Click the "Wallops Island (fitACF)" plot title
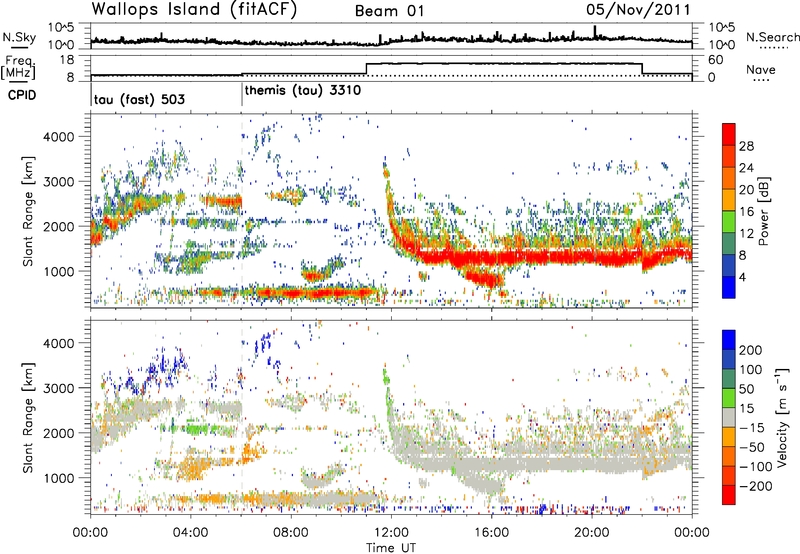The height and width of the screenshot is (554, 800). click(x=194, y=9)
